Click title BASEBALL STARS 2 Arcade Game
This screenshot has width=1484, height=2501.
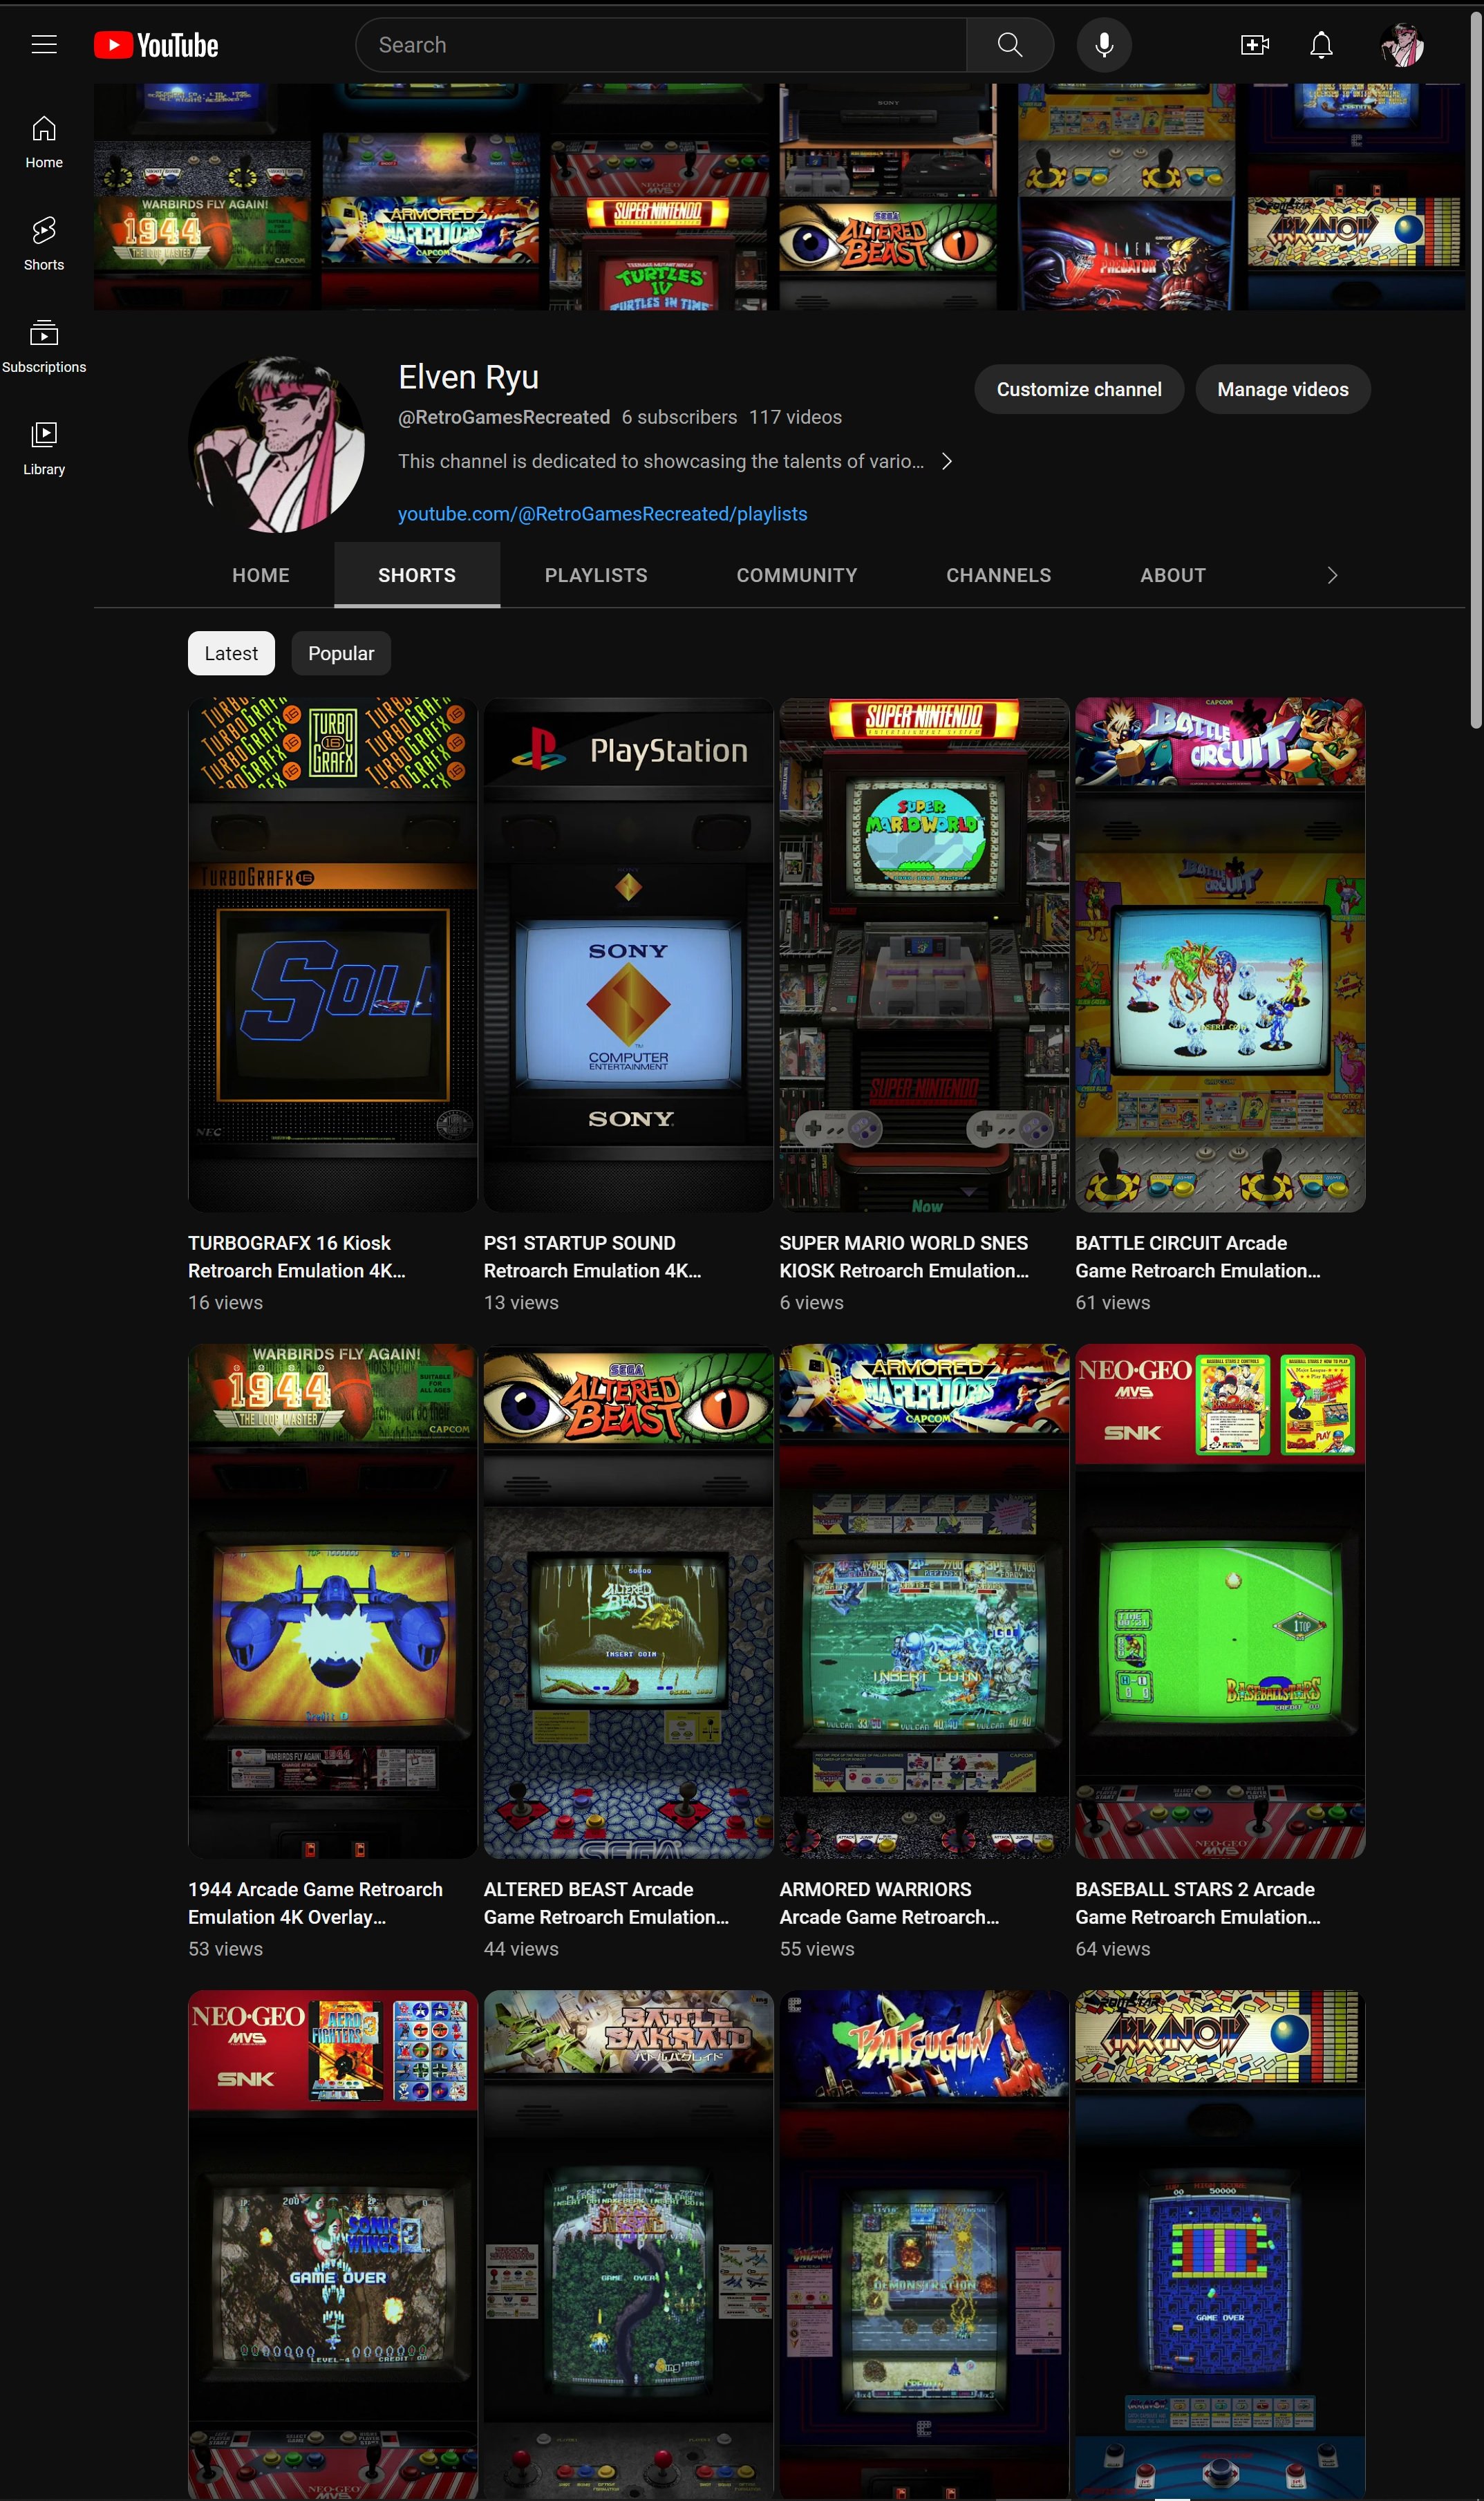pos(1198,1902)
